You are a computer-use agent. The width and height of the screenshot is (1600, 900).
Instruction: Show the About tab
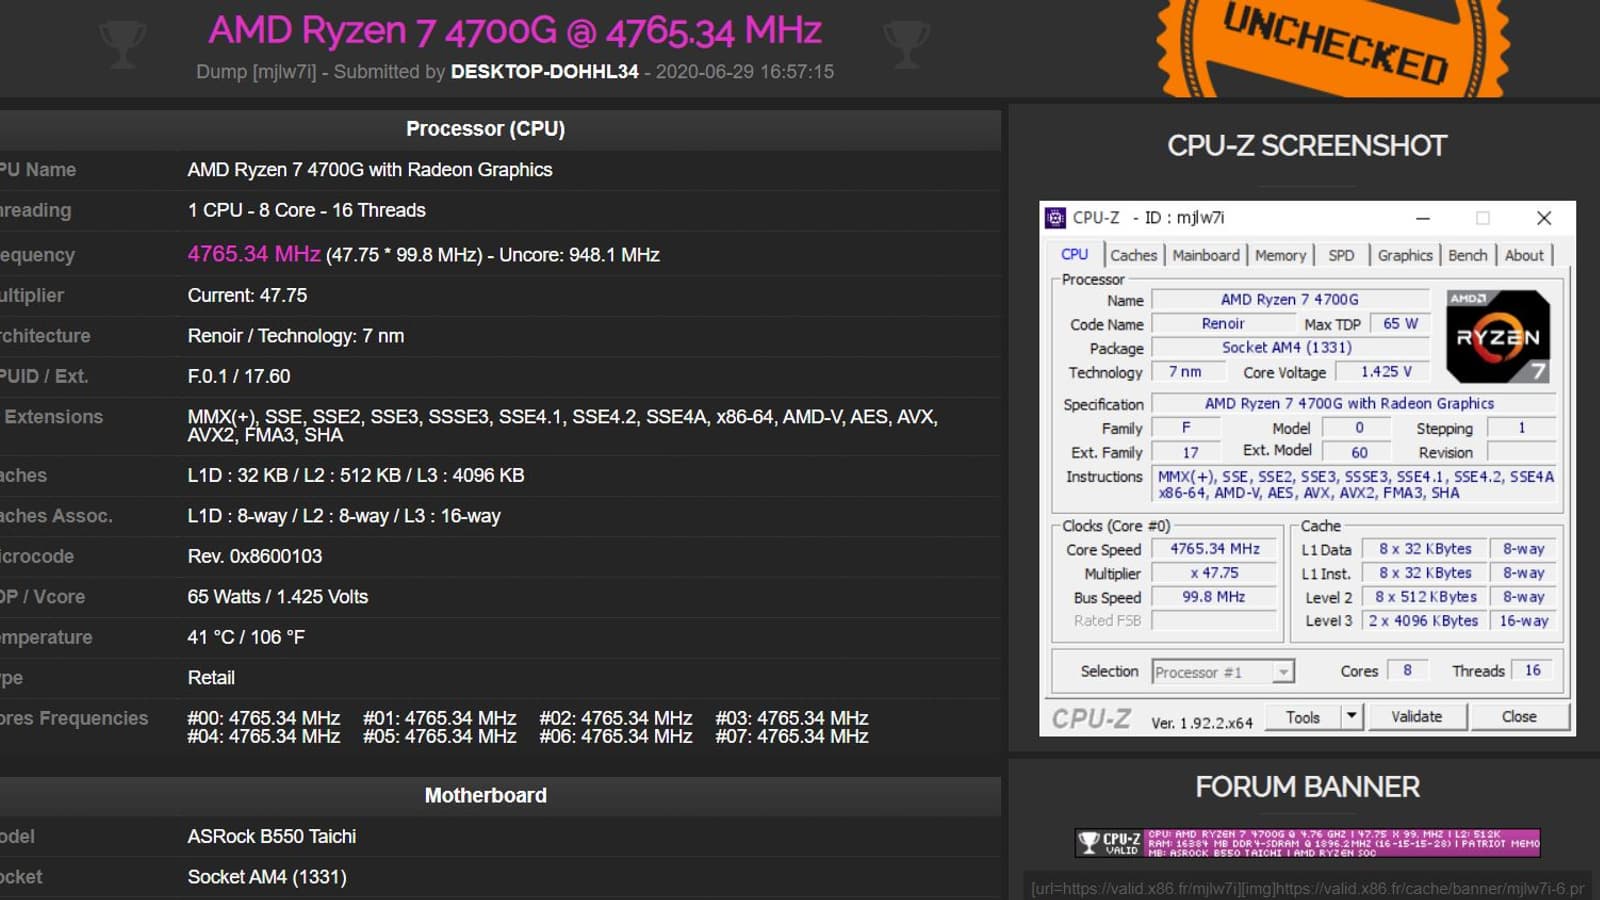1524,255
